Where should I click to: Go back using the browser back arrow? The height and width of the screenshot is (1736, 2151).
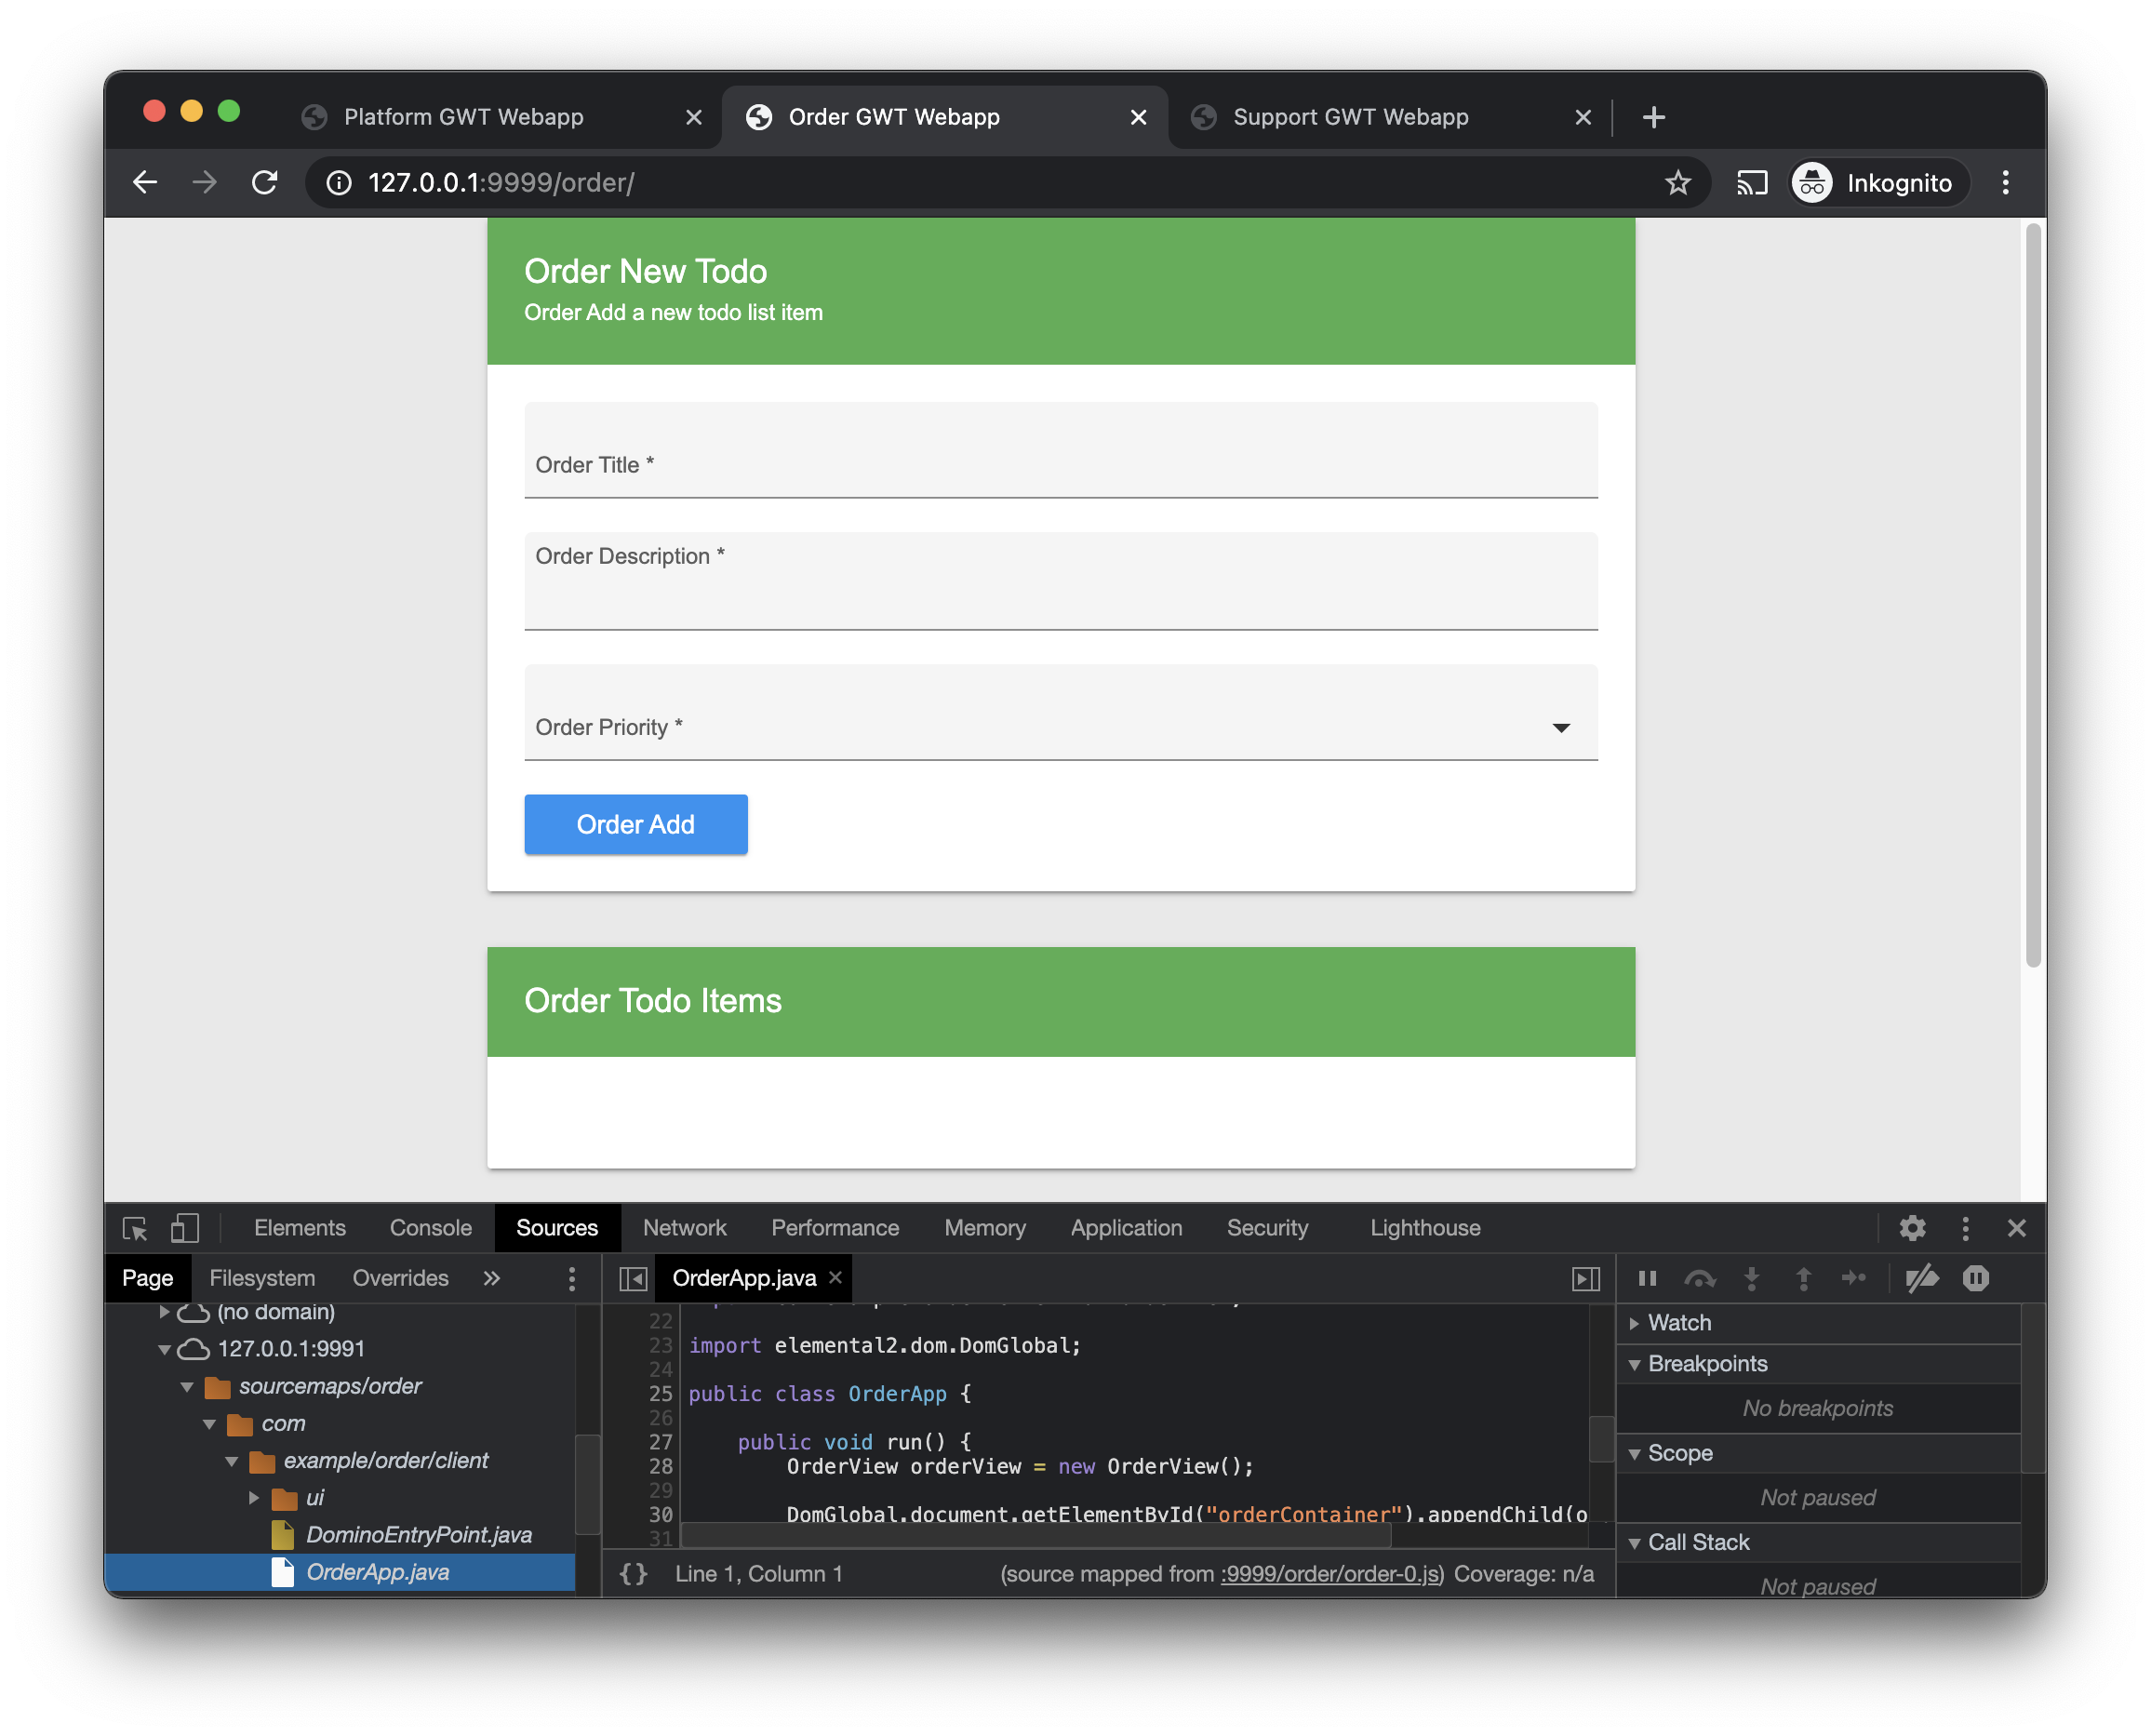click(x=145, y=182)
